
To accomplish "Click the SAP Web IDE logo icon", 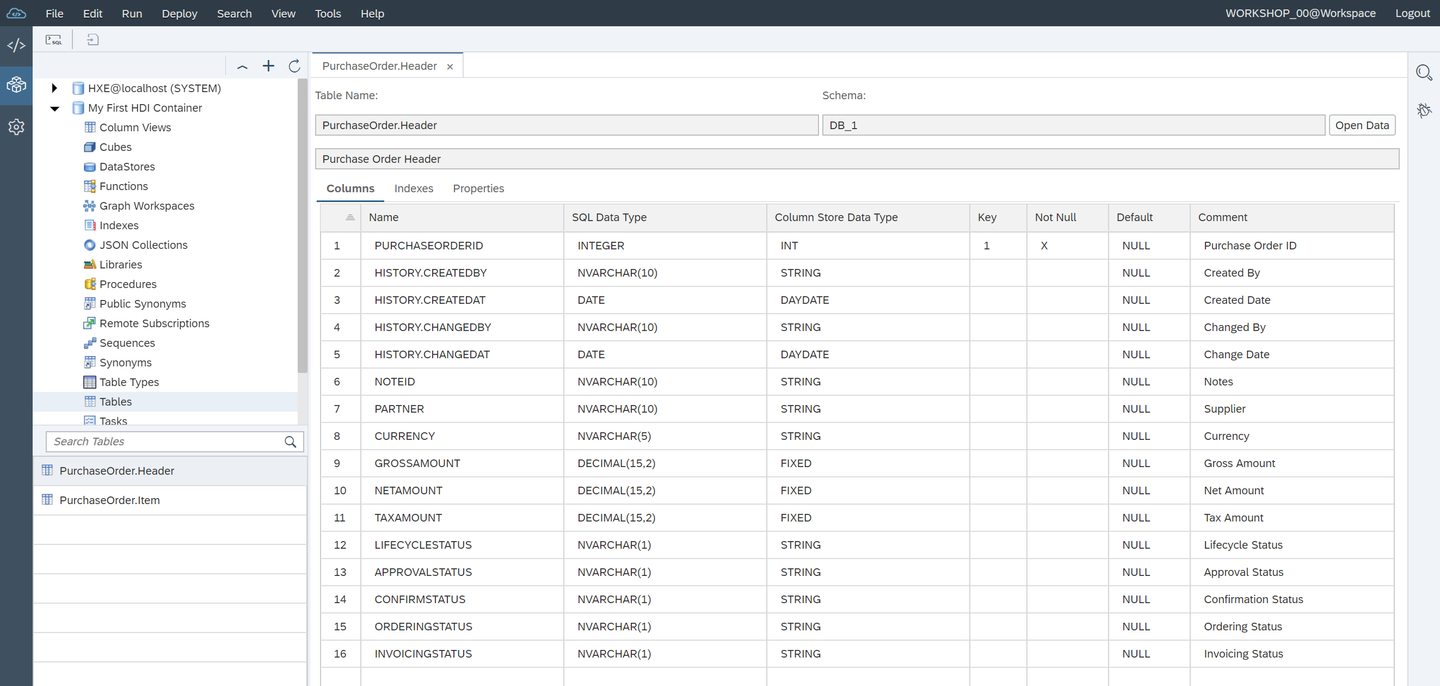I will click(x=16, y=13).
